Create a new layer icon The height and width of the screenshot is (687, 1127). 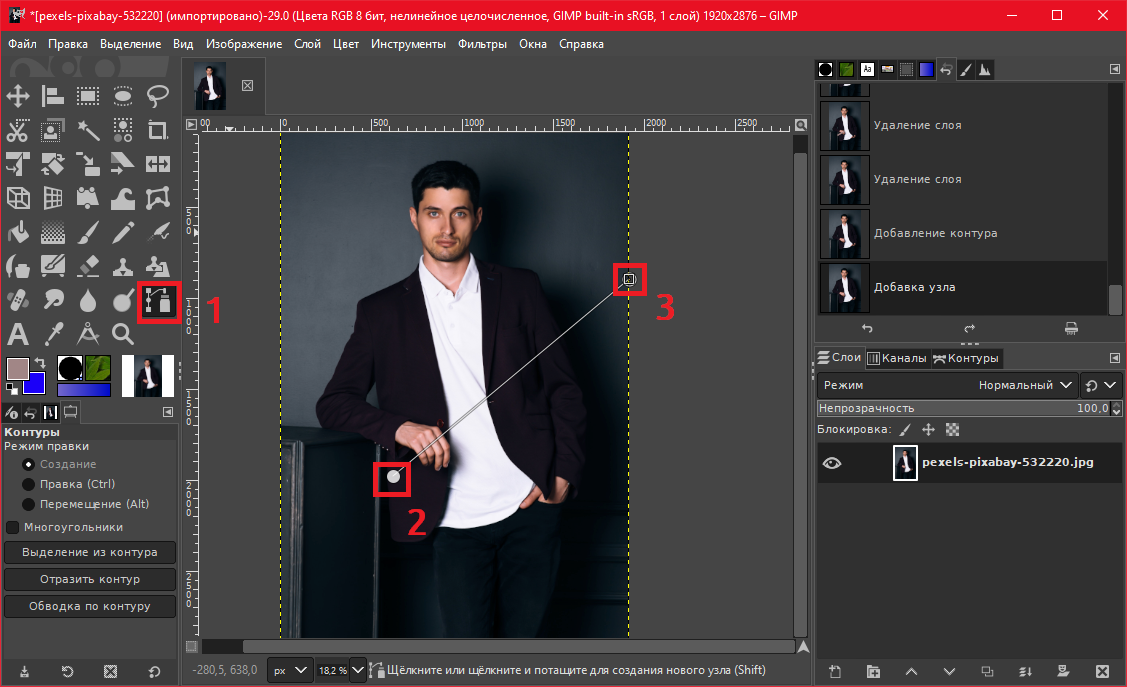pos(834,672)
